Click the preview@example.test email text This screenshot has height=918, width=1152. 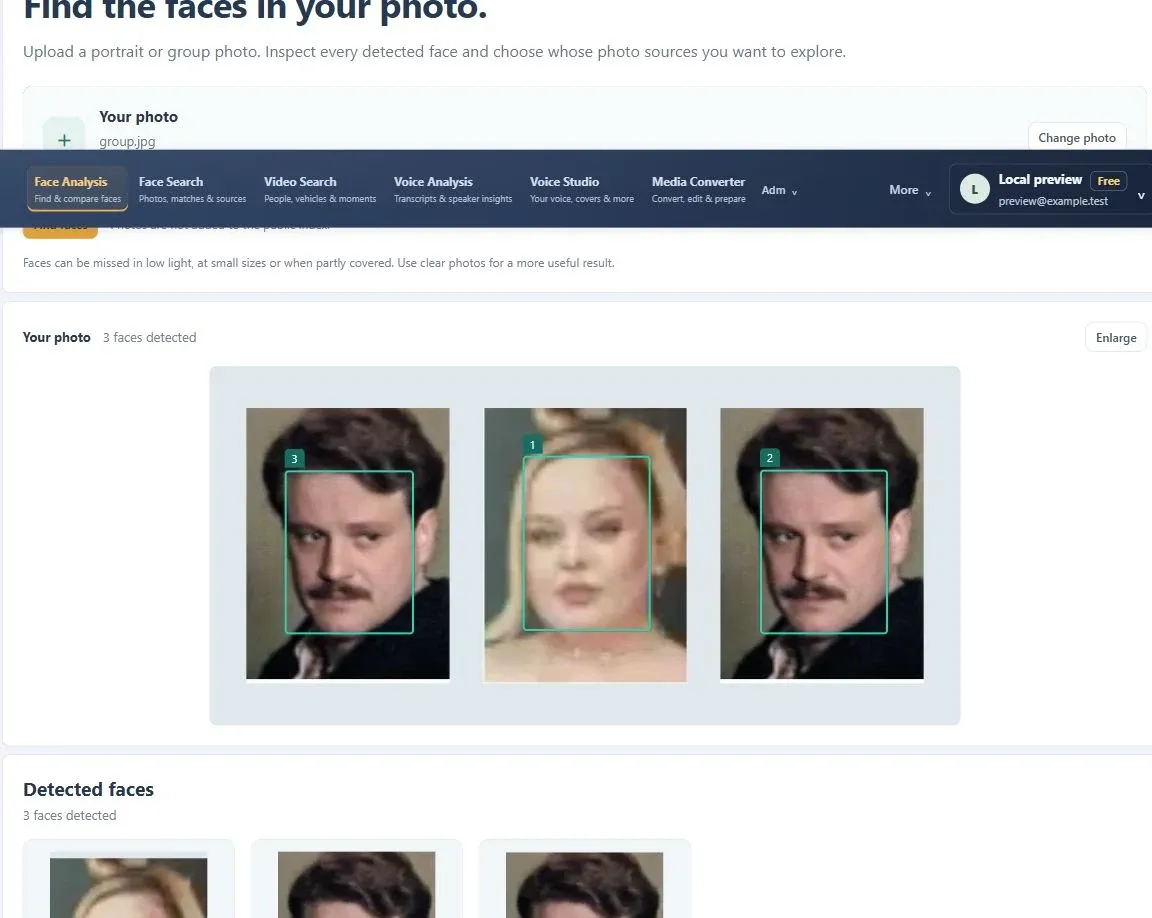[1053, 201]
